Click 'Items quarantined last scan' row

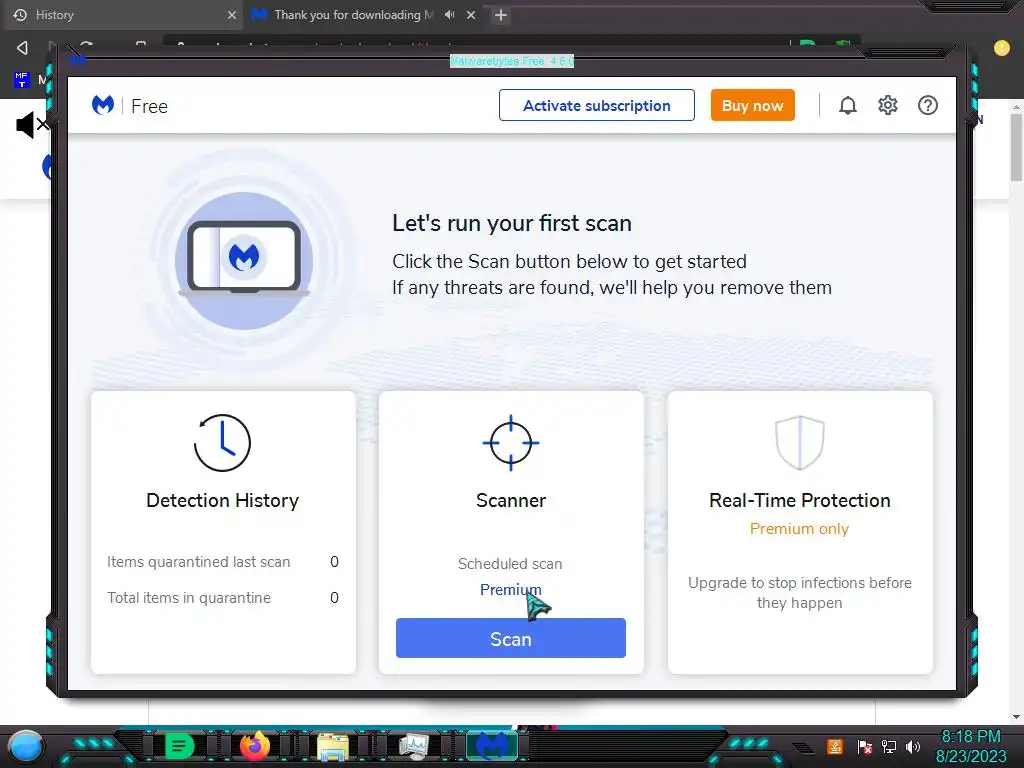(223, 562)
